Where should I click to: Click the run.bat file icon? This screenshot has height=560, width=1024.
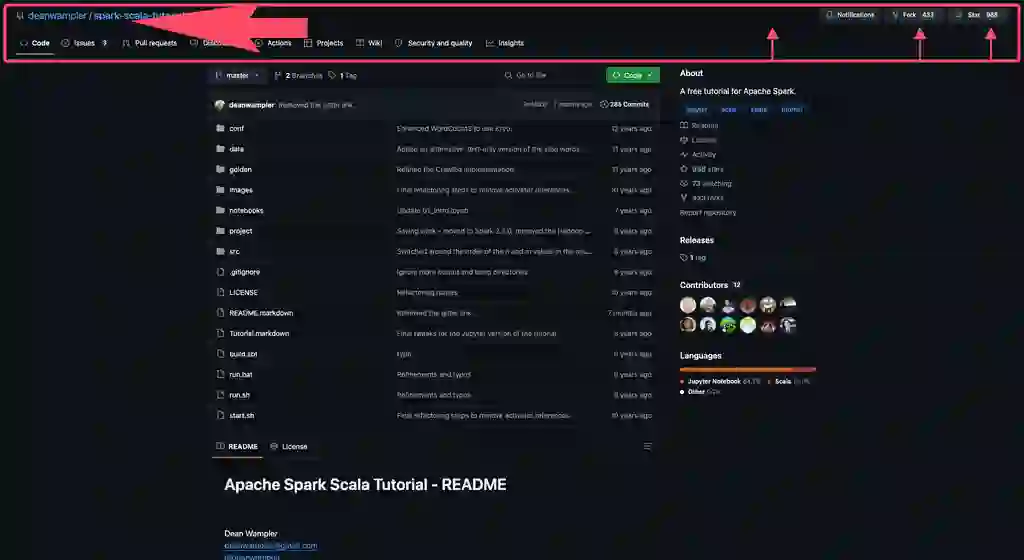pos(220,374)
